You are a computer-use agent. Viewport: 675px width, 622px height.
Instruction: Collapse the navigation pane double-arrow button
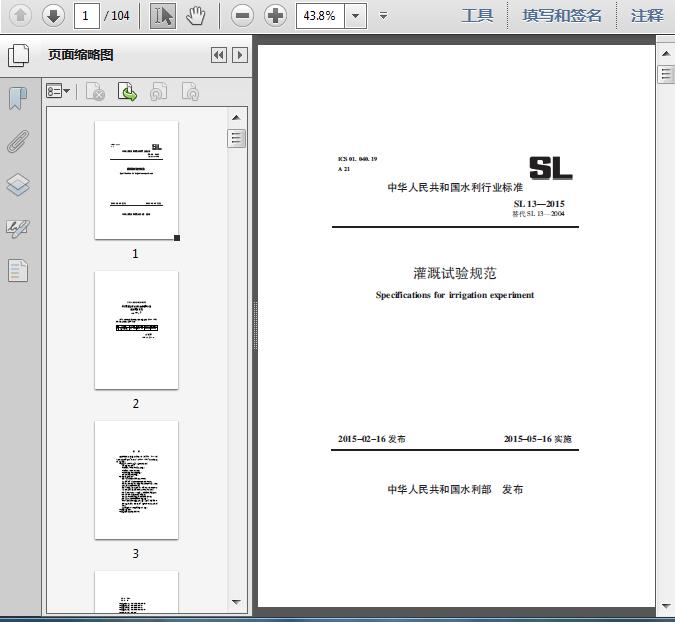click(x=219, y=55)
